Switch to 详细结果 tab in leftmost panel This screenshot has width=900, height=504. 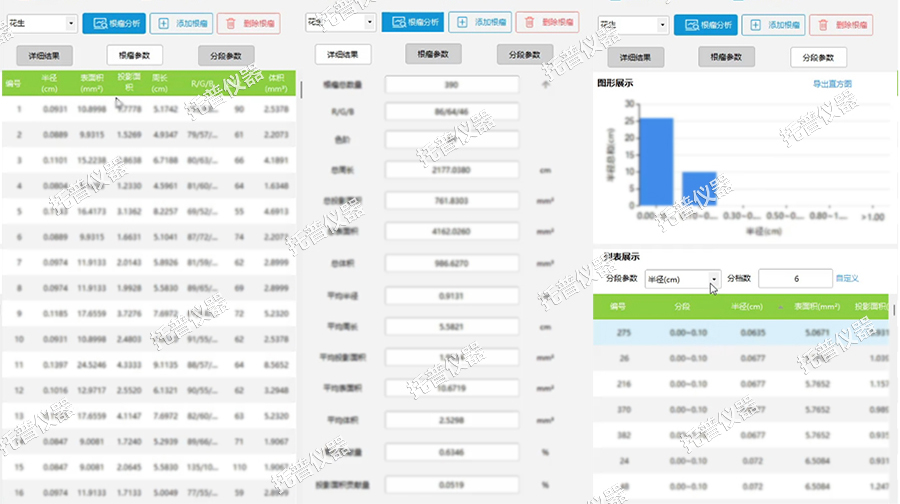point(42,56)
